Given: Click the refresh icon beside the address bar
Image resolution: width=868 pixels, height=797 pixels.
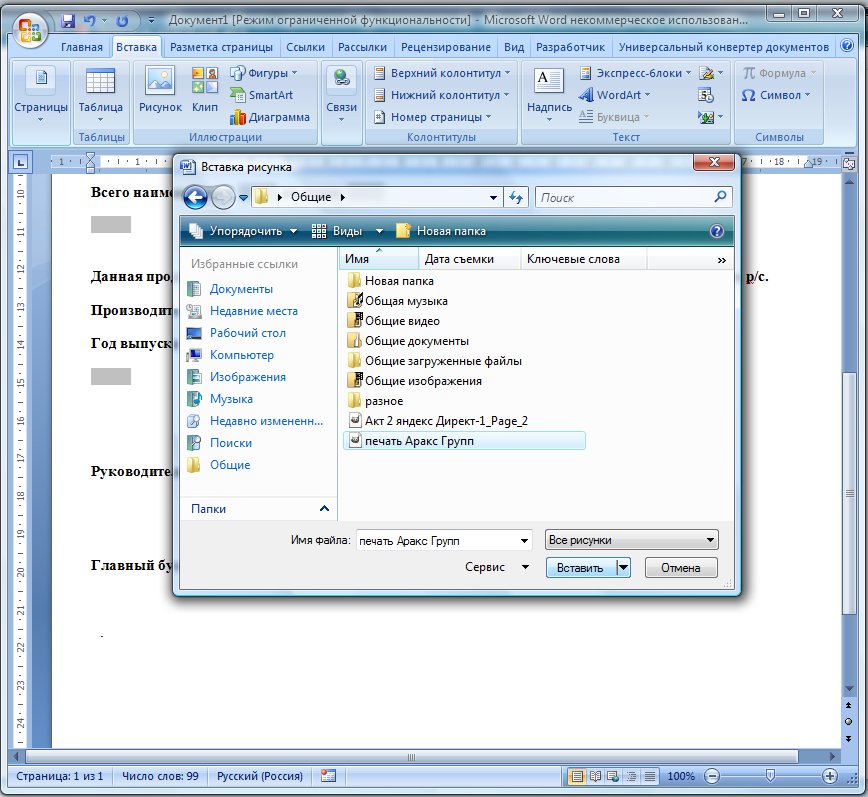Looking at the screenshot, I should coord(517,198).
